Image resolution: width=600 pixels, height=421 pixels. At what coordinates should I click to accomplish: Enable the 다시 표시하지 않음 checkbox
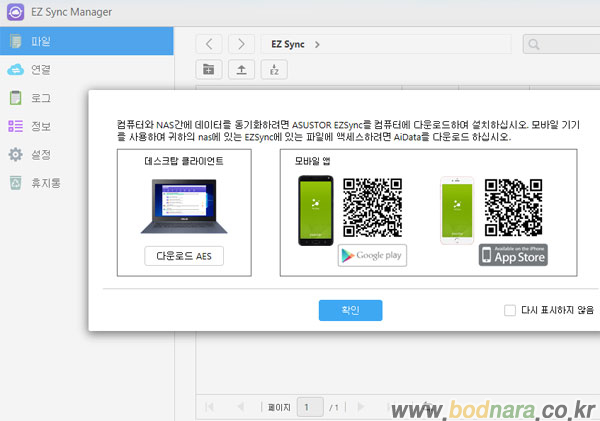(x=510, y=310)
